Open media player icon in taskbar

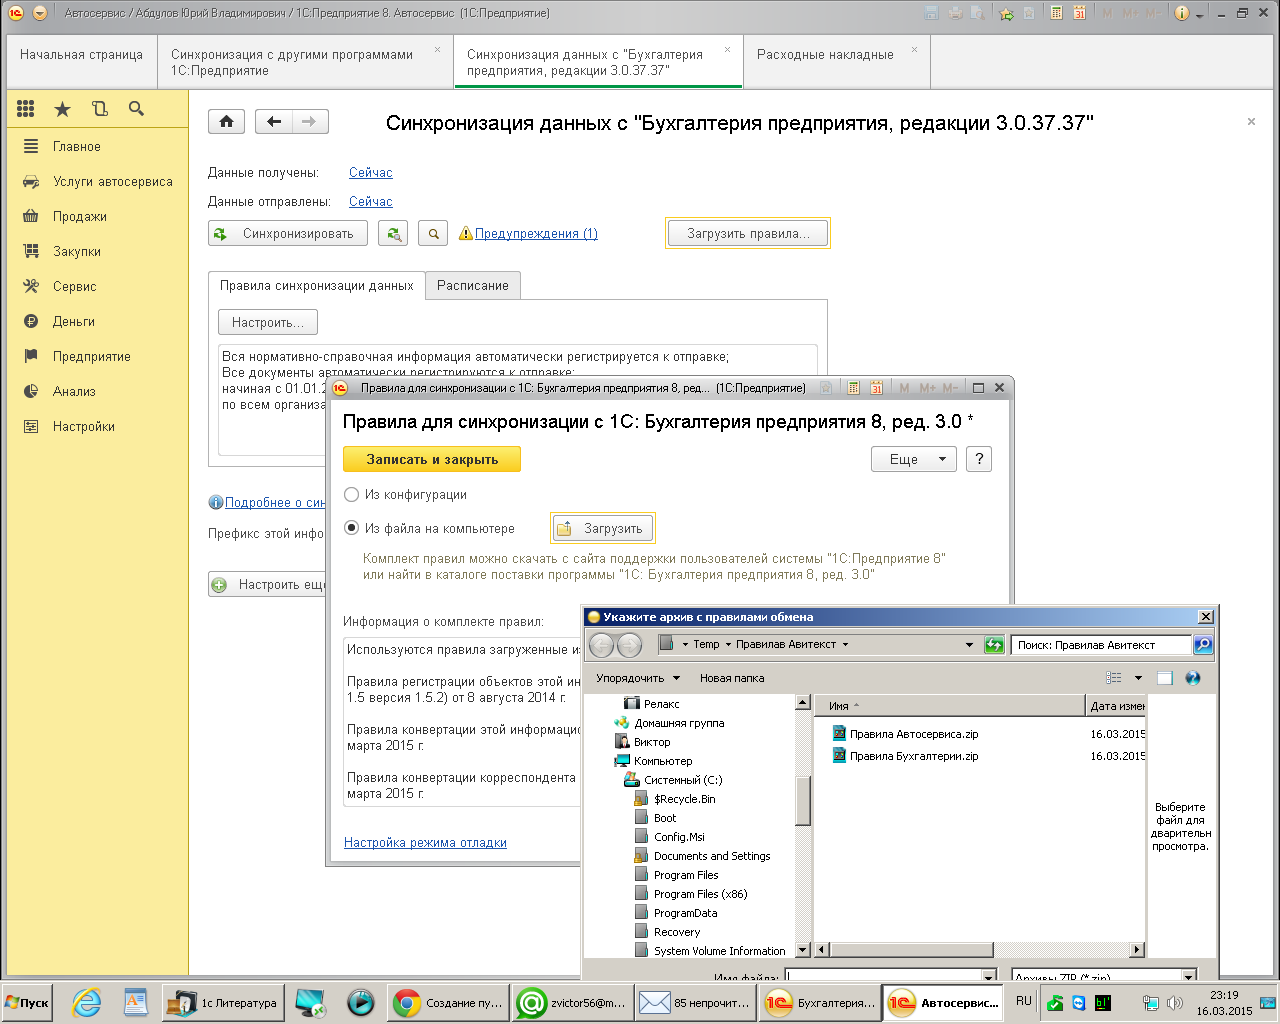coord(360,1003)
